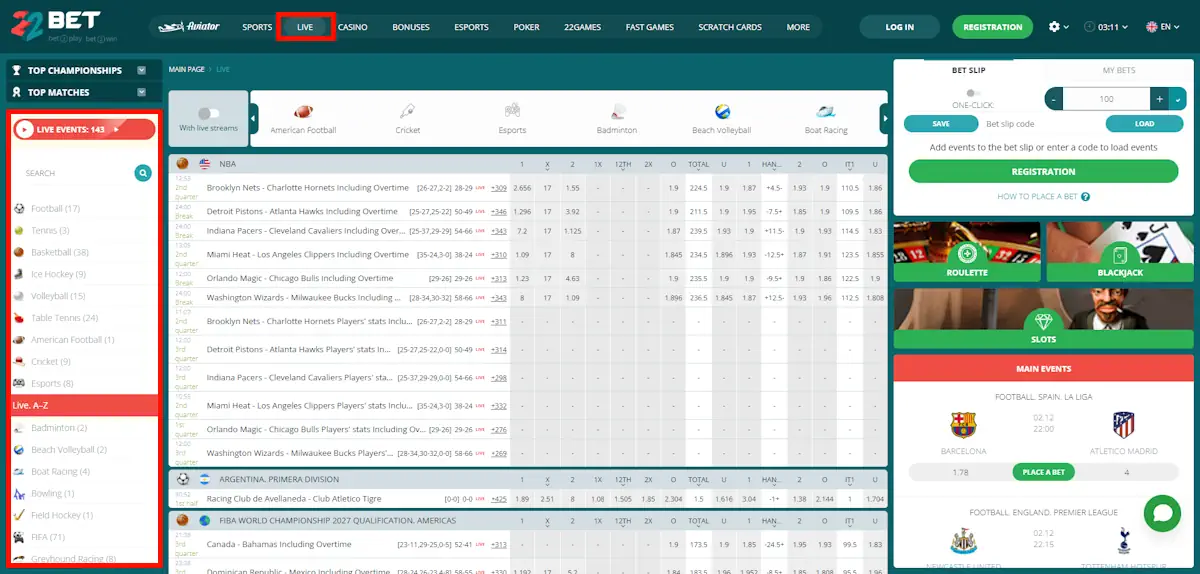Image resolution: width=1200 pixels, height=574 pixels.
Task: Open Volleyball (15) in sidebar
Action: tap(57, 296)
